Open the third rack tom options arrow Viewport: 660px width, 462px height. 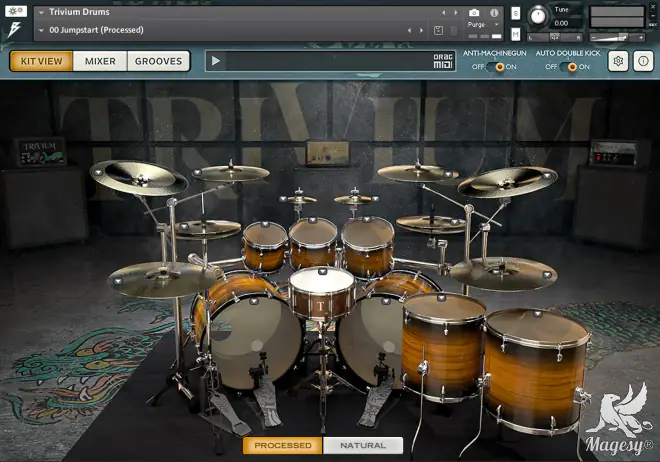pyautogui.click(x=367, y=219)
